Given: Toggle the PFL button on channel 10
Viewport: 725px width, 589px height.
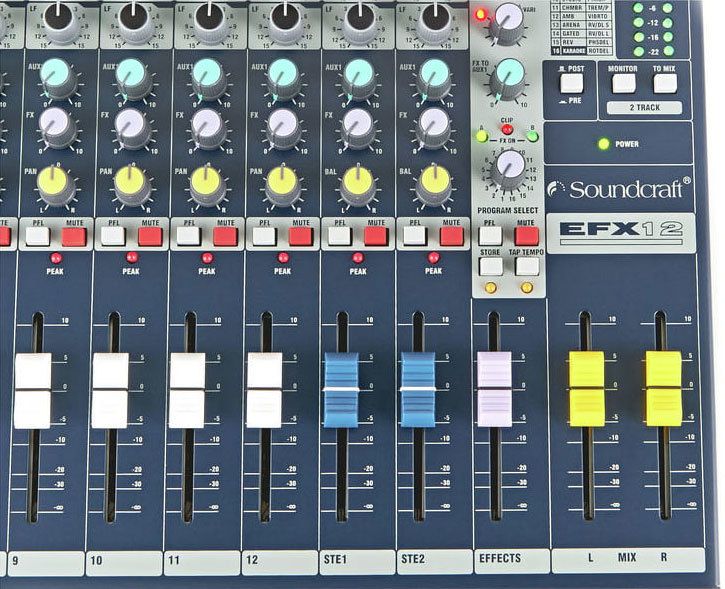Looking at the screenshot, I should click(x=113, y=236).
